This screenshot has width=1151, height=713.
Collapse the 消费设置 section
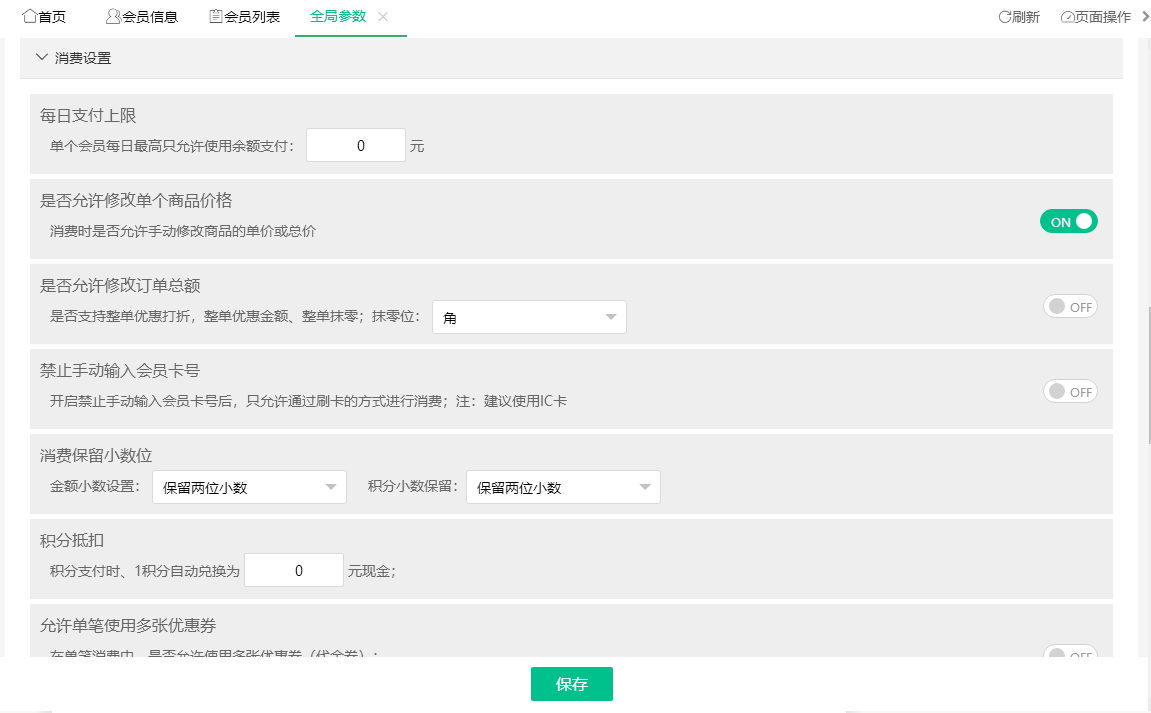tap(41, 58)
